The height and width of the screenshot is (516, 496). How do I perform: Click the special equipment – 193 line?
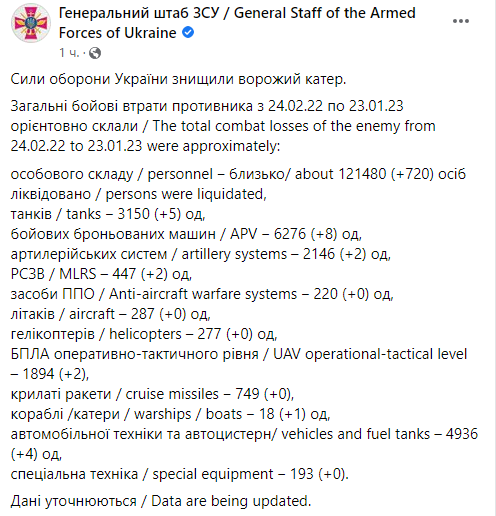179,474
